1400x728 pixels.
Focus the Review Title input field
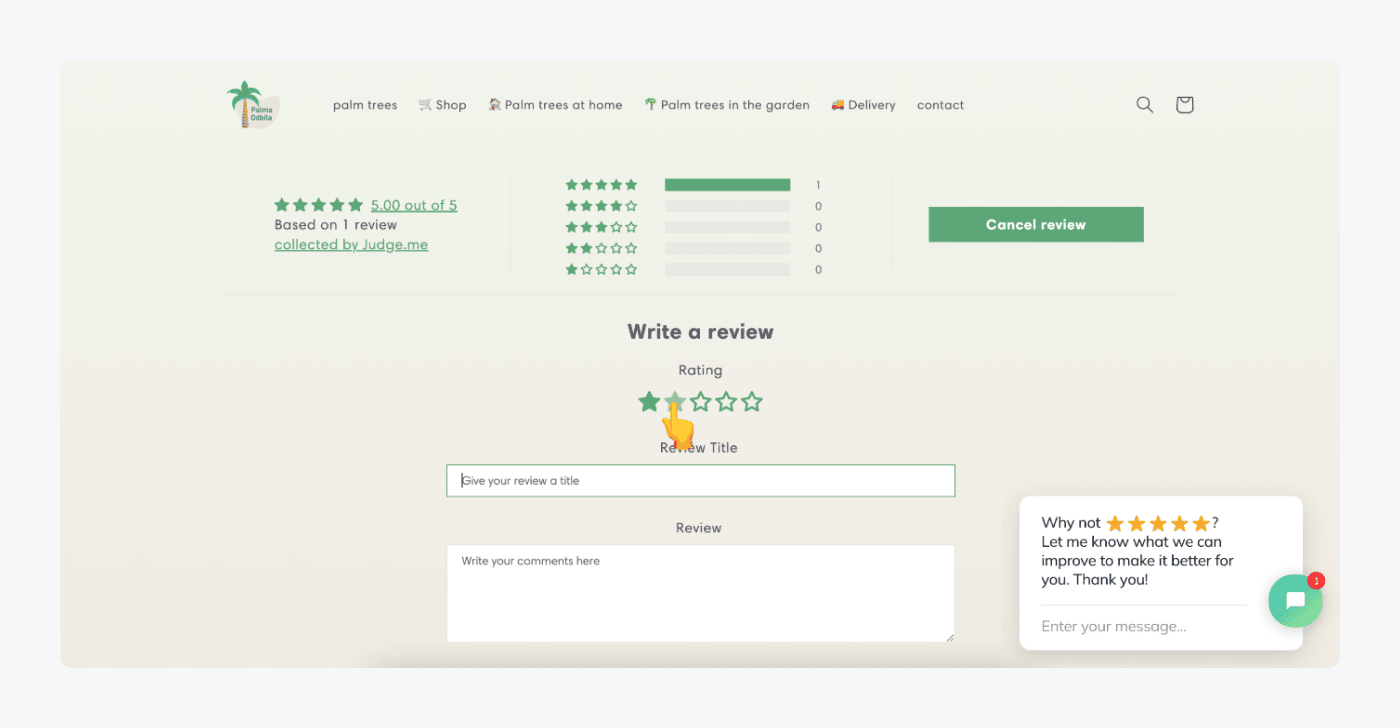[x=700, y=481]
